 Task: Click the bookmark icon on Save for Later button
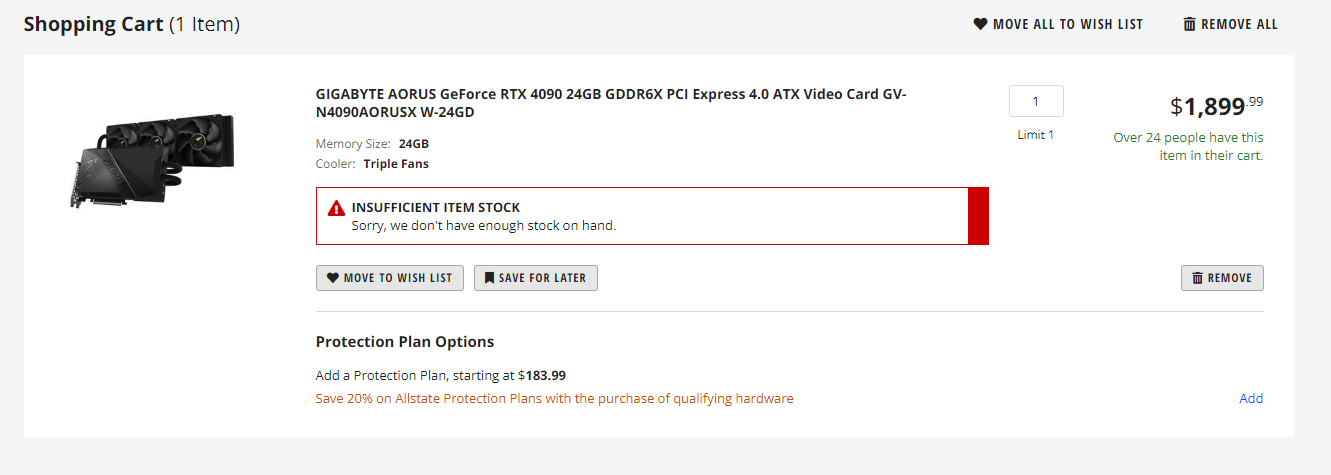click(x=489, y=278)
